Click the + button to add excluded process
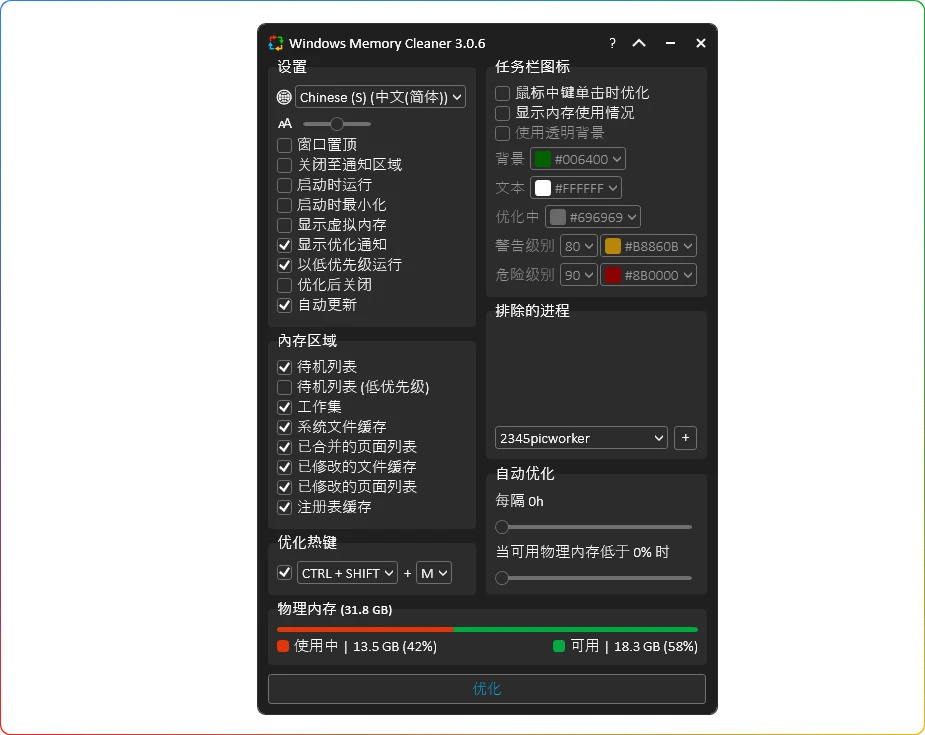 click(685, 437)
